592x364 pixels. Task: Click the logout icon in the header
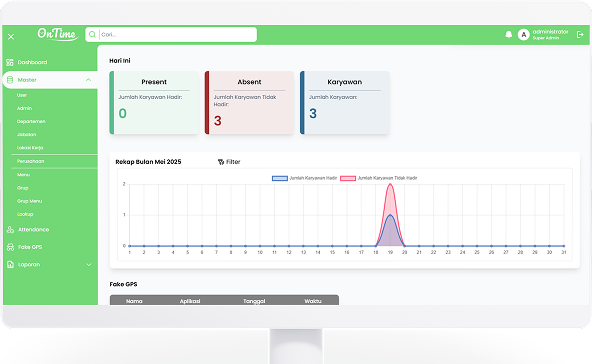[580, 35]
